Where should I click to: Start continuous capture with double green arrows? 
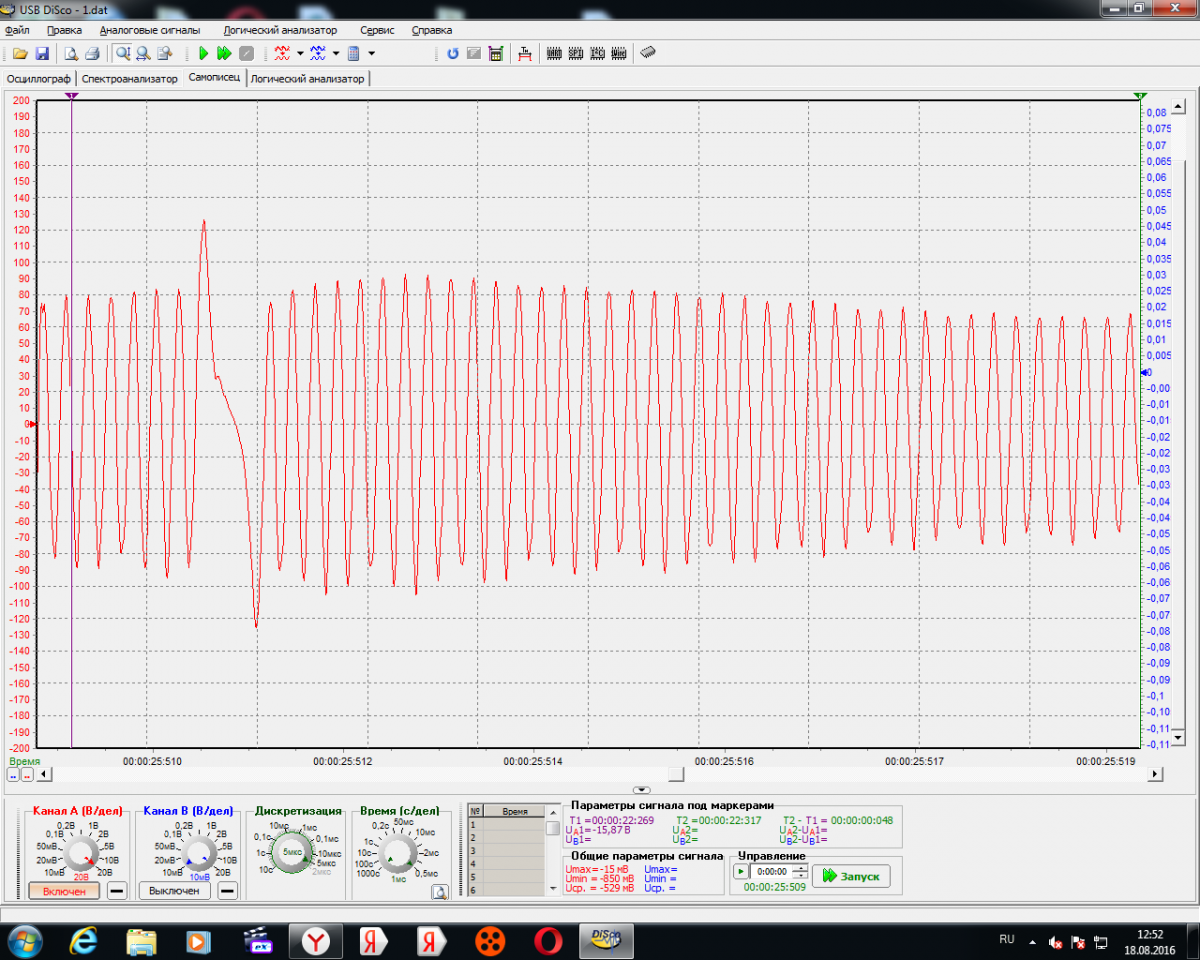(224, 53)
